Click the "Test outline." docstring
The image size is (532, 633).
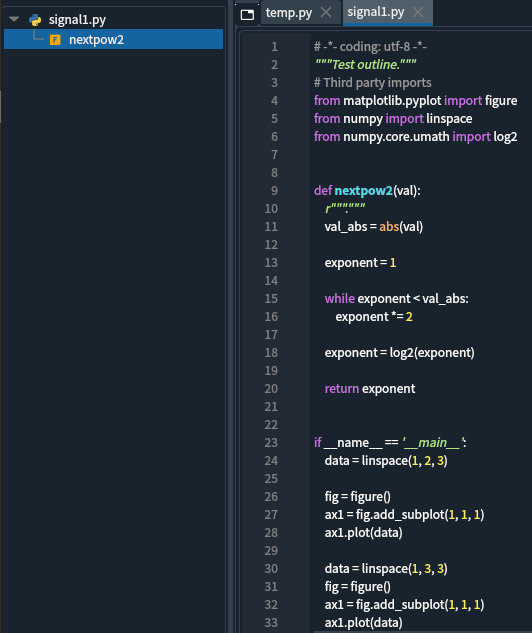coord(366,65)
